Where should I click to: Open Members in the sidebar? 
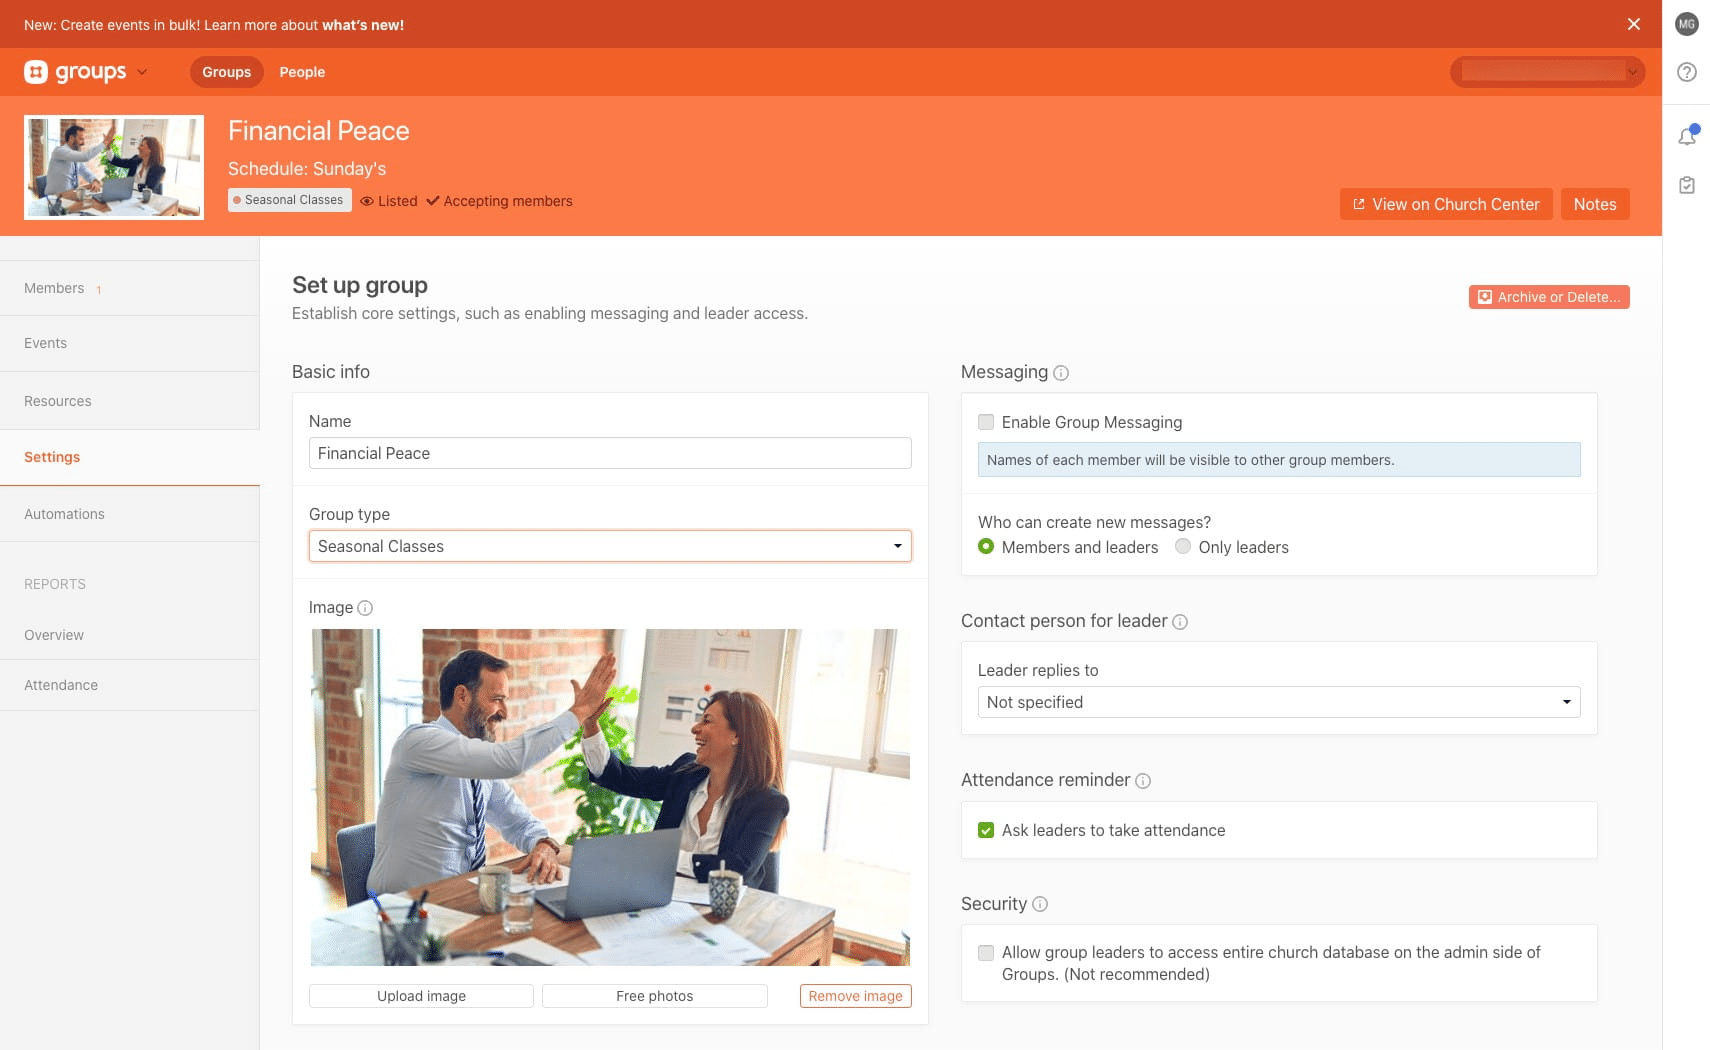pos(130,288)
